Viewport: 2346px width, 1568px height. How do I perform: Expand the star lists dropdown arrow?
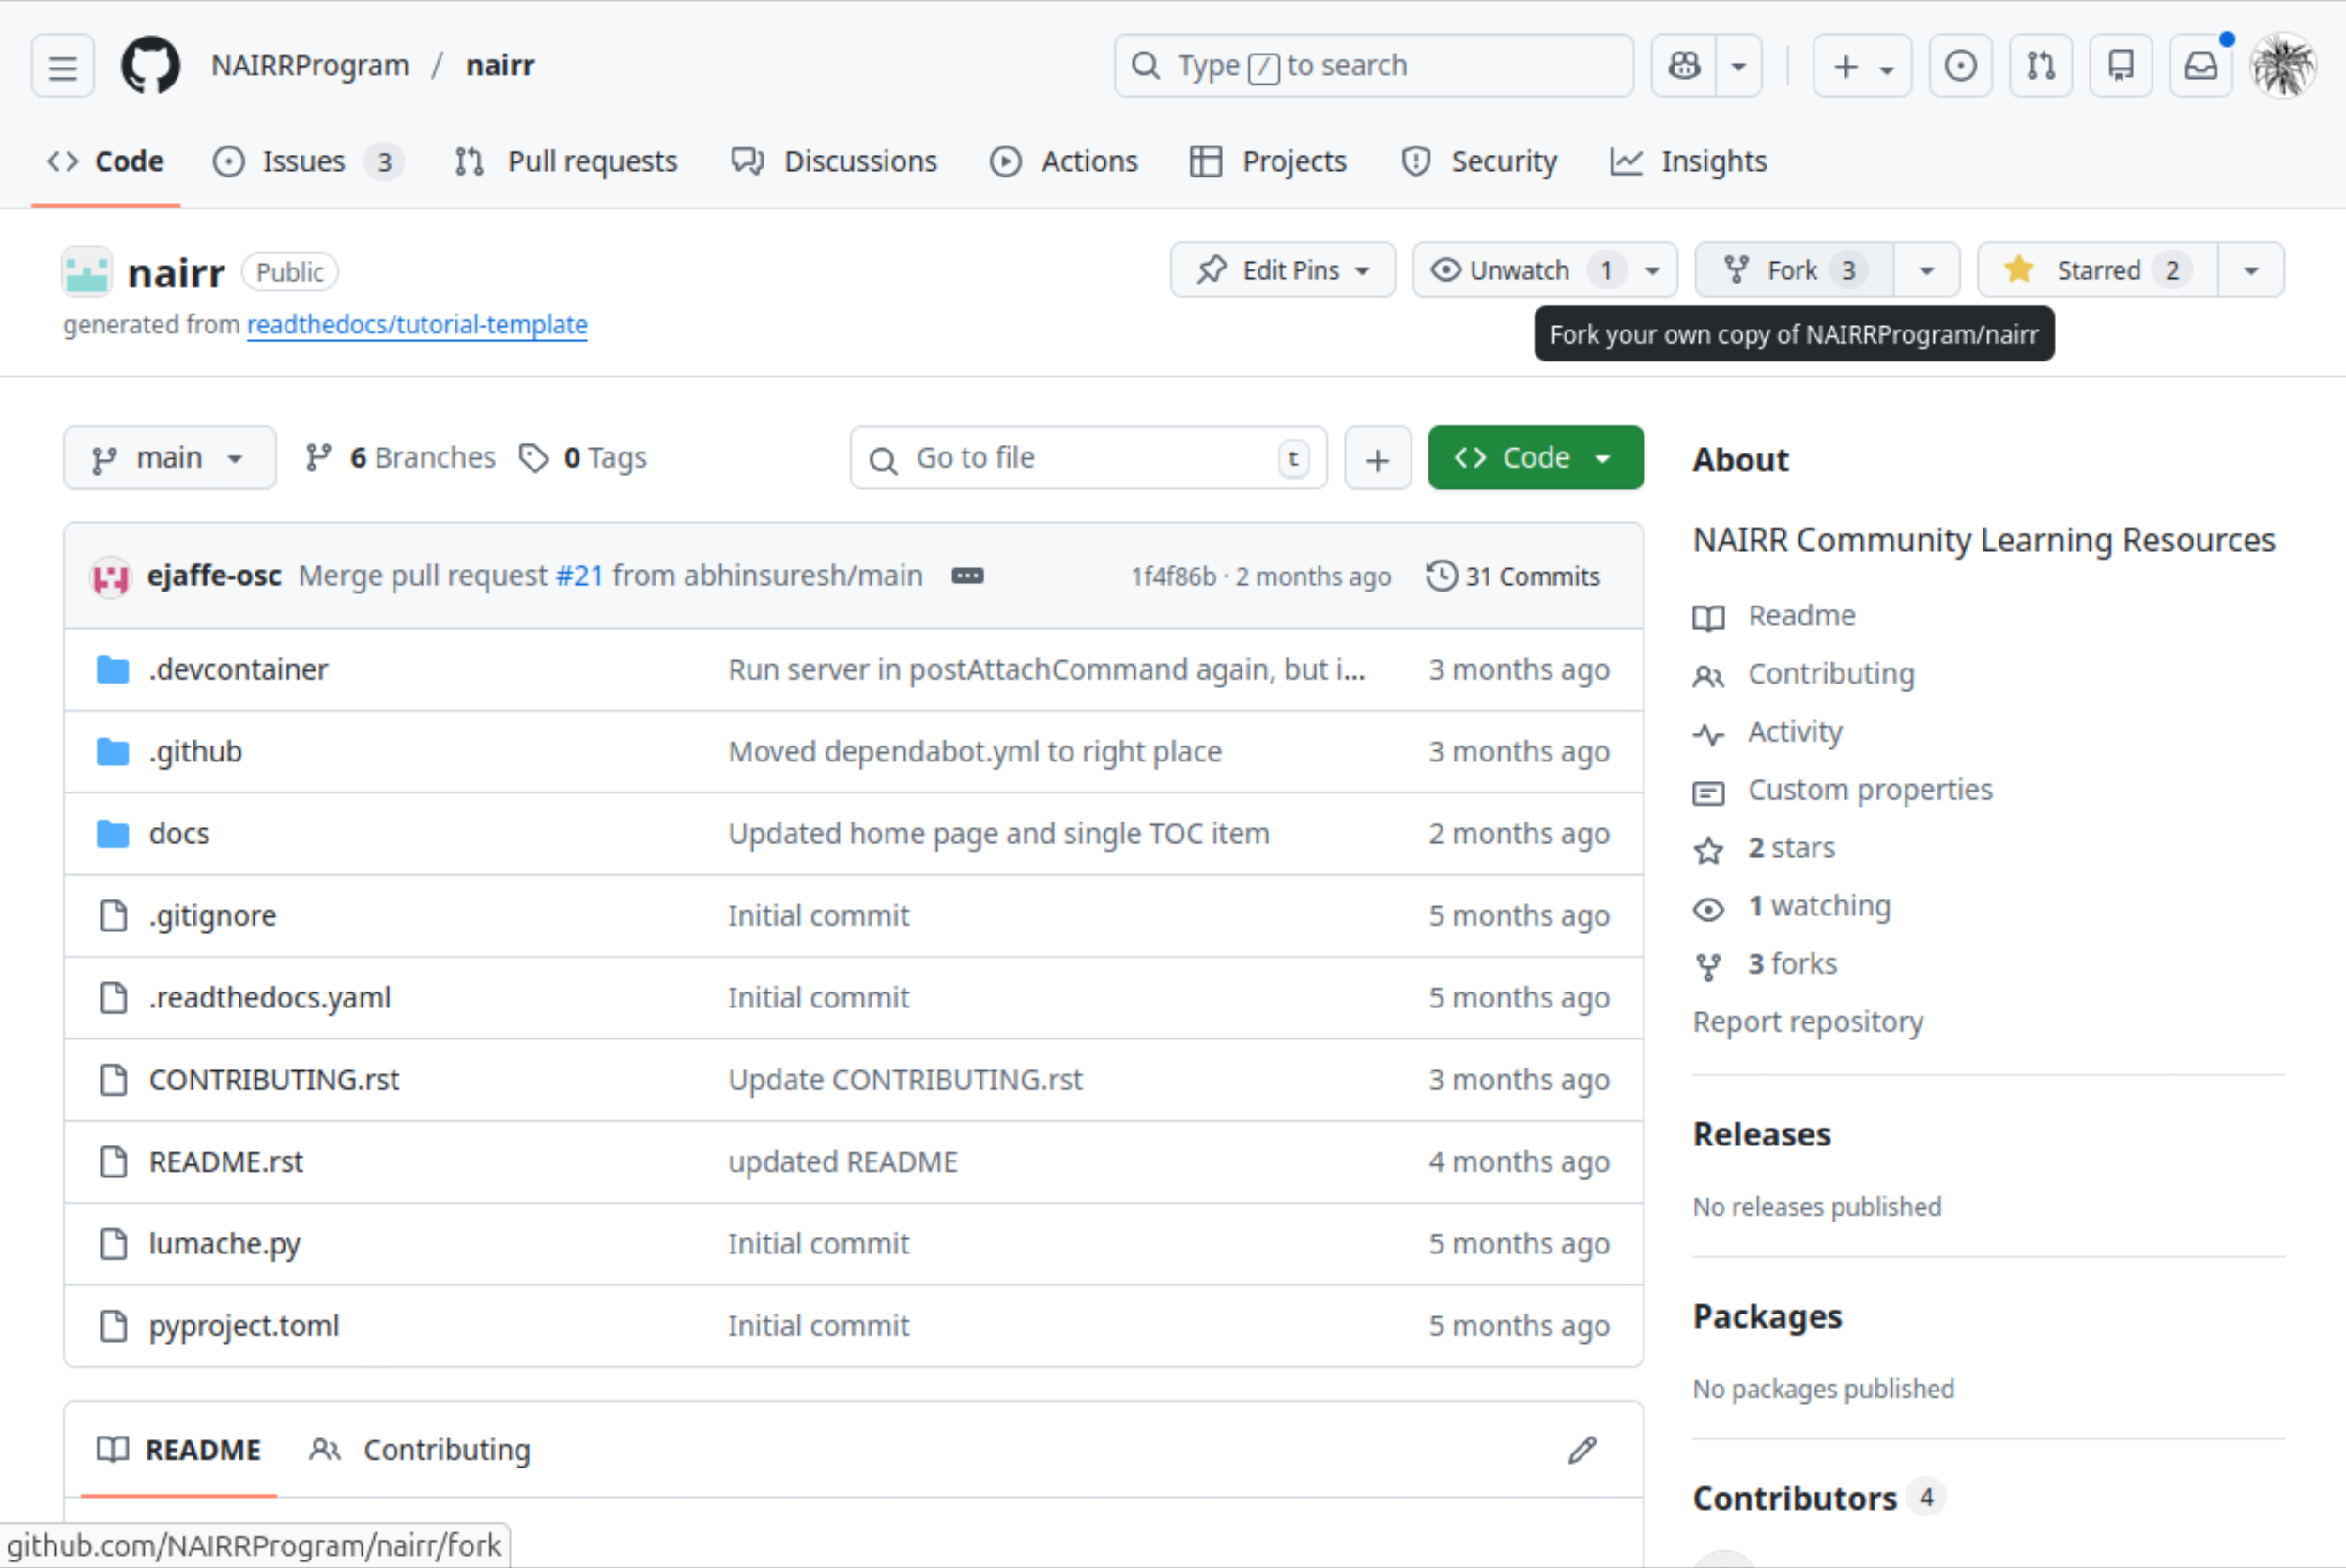(x=2251, y=270)
